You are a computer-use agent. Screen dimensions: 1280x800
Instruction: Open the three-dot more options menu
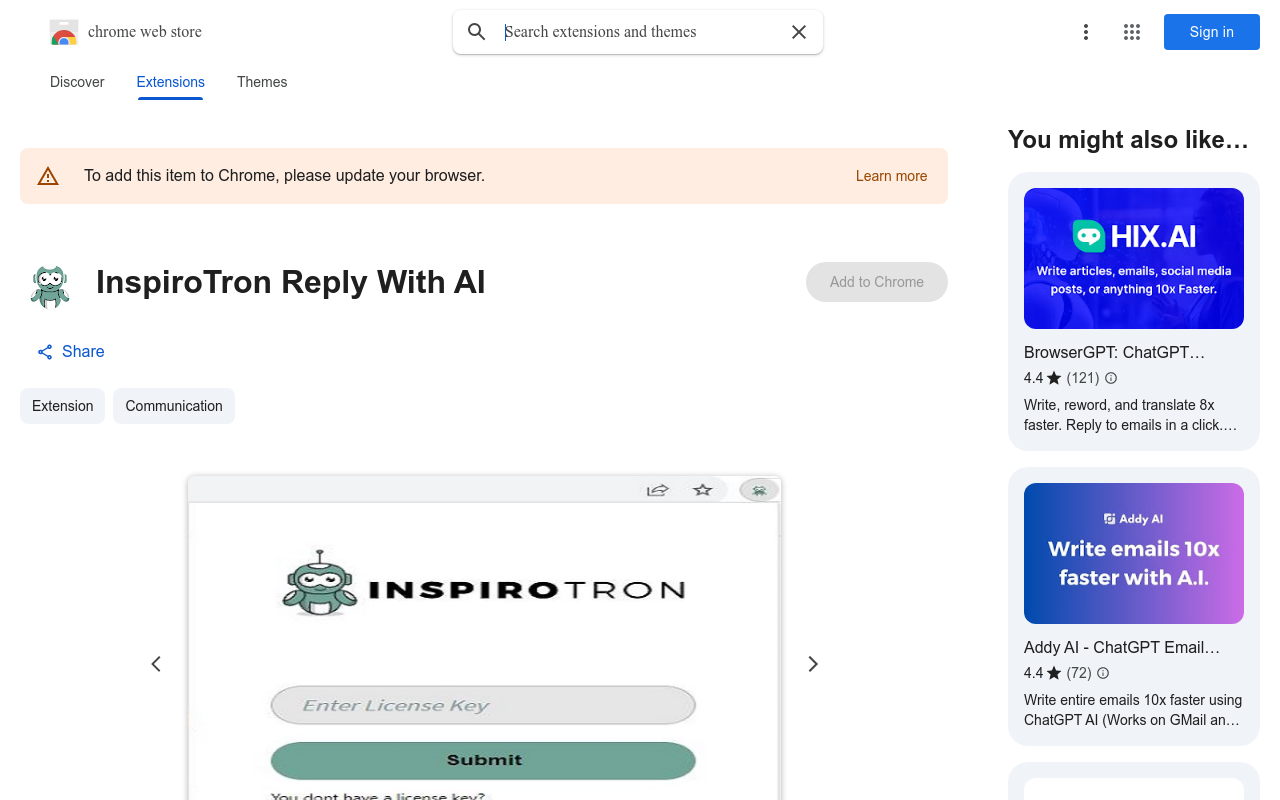point(1086,32)
